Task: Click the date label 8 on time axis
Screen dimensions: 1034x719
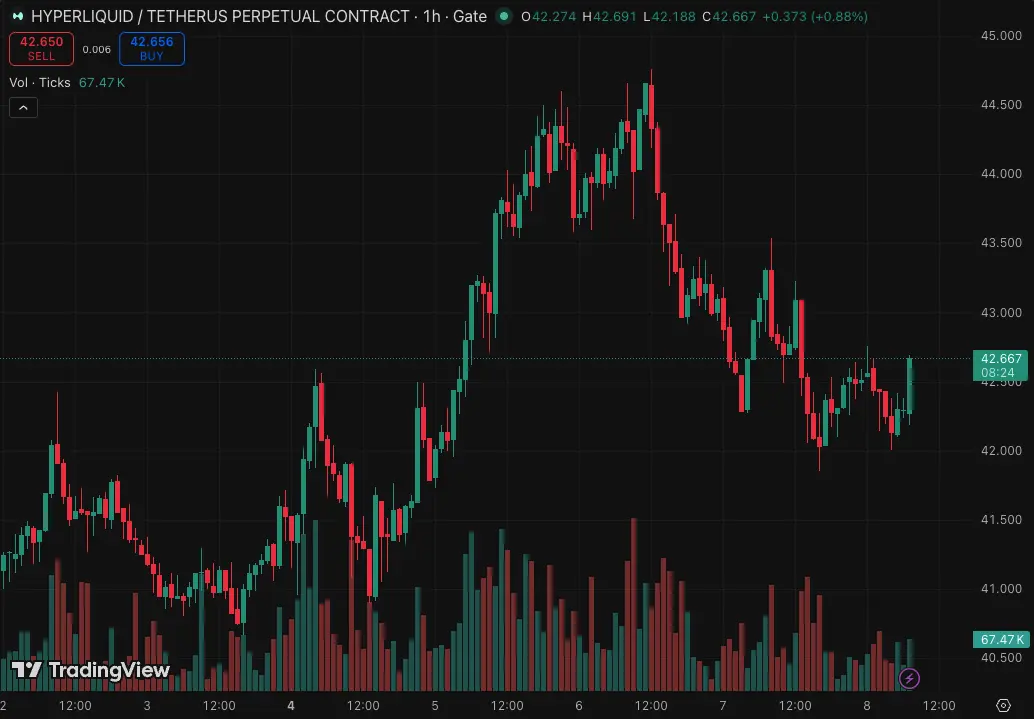Action: [x=867, y=705]
